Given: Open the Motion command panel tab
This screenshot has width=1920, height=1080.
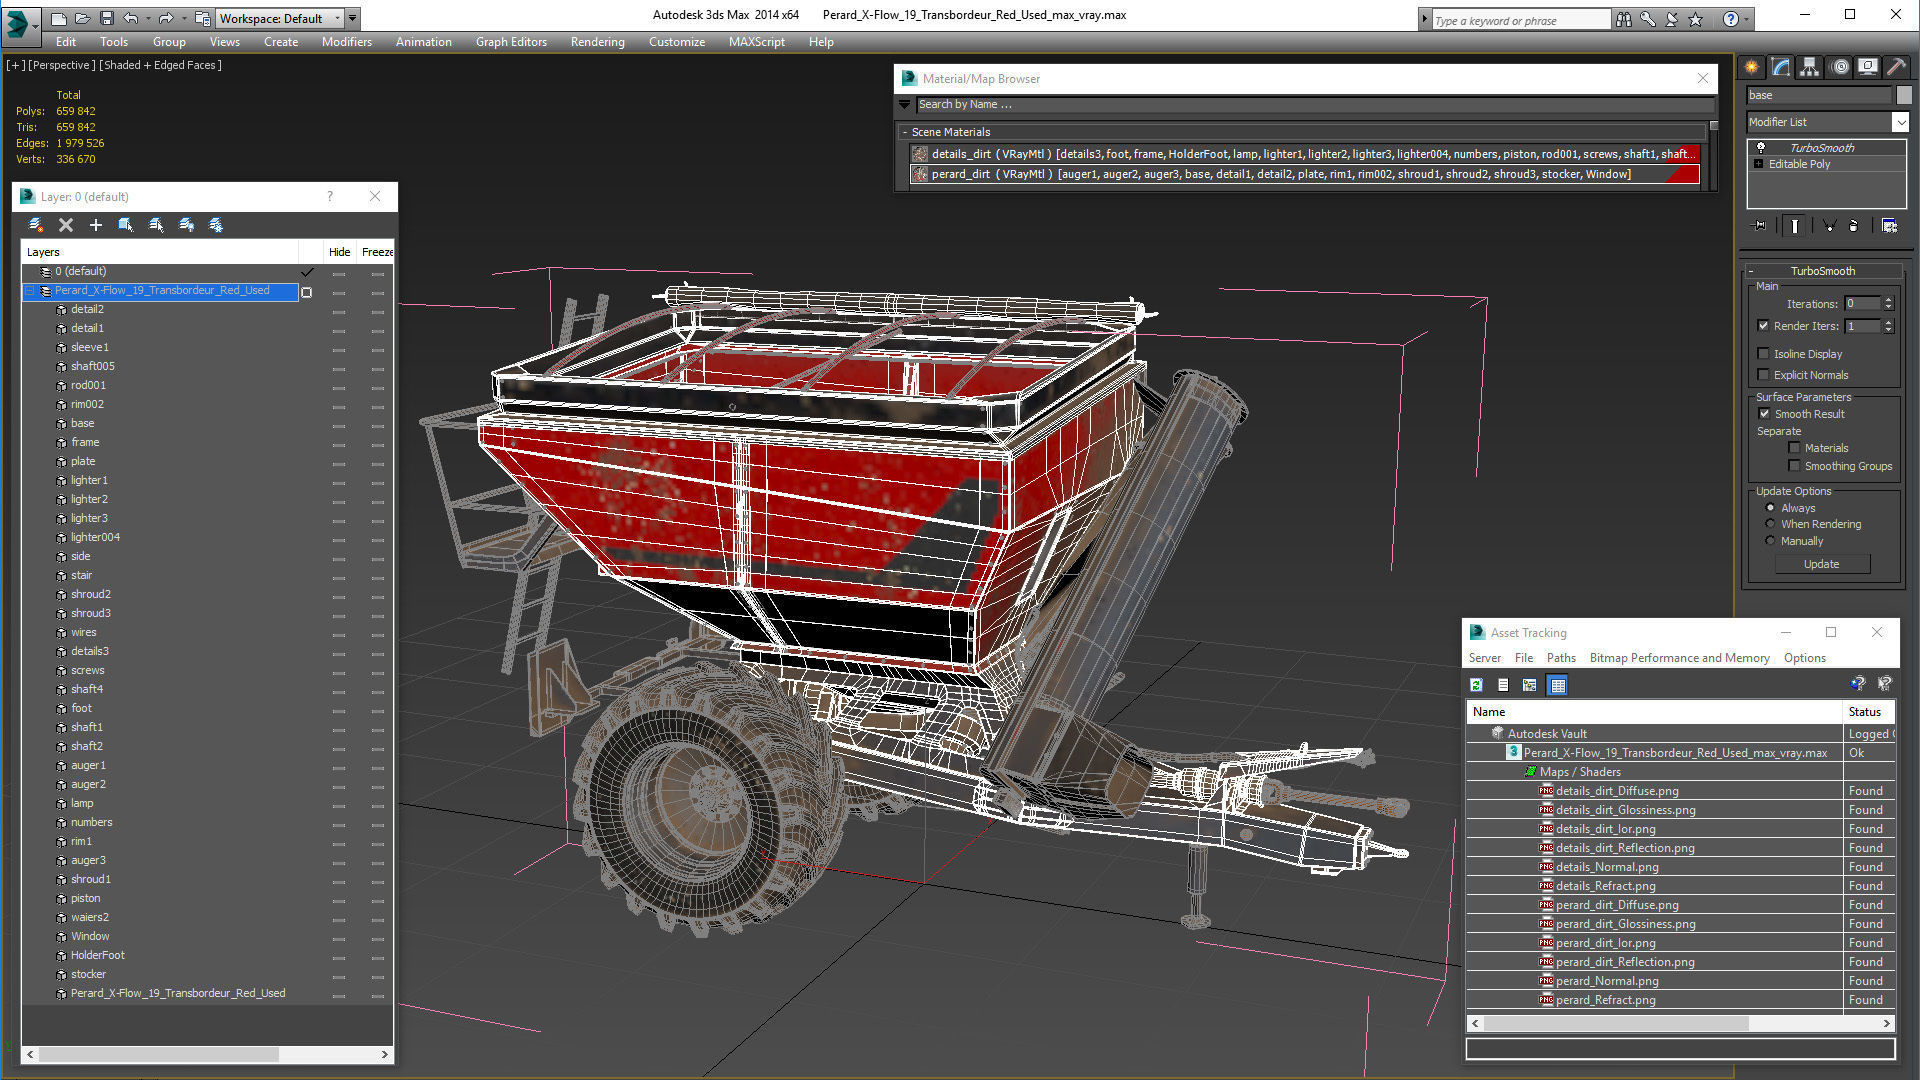Looking at the screenshot, I should coord(1840,67).
